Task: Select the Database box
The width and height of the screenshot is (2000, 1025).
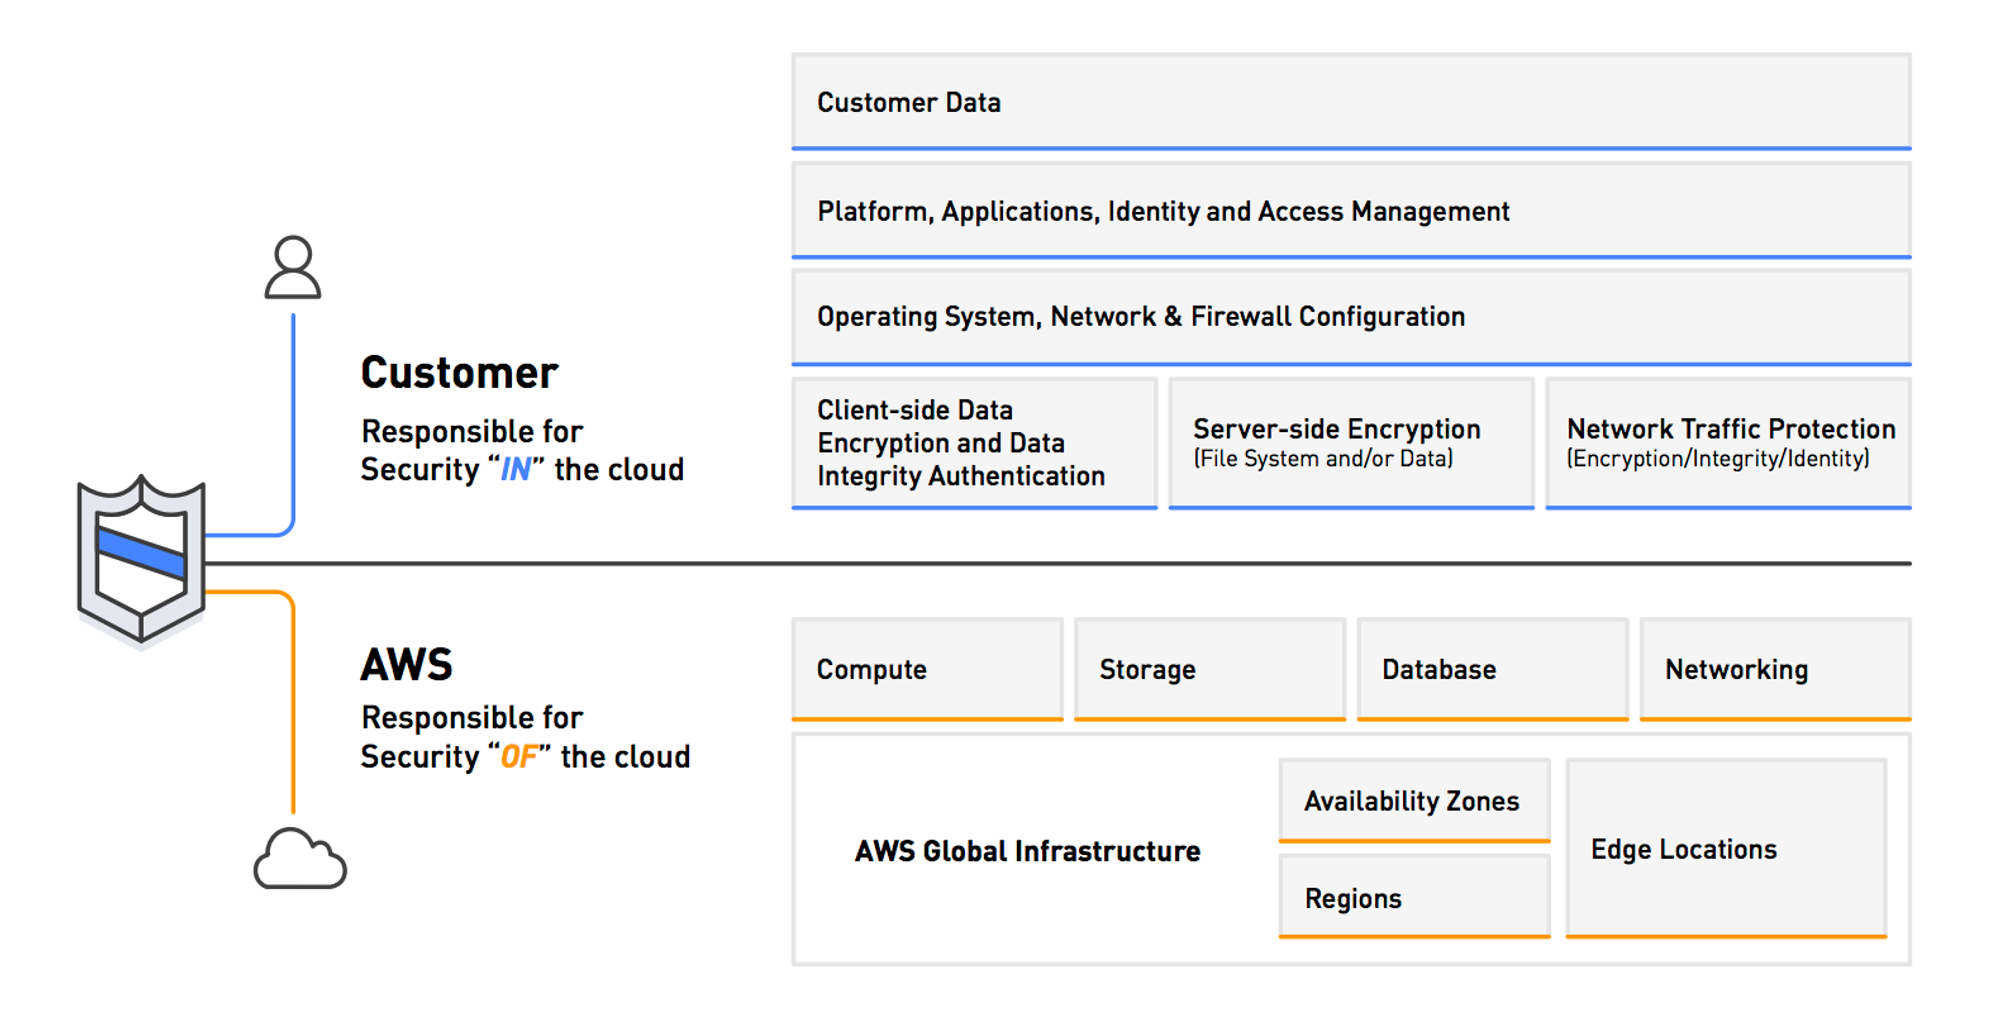Action: pyautogui.click(x=1492, y=669)
